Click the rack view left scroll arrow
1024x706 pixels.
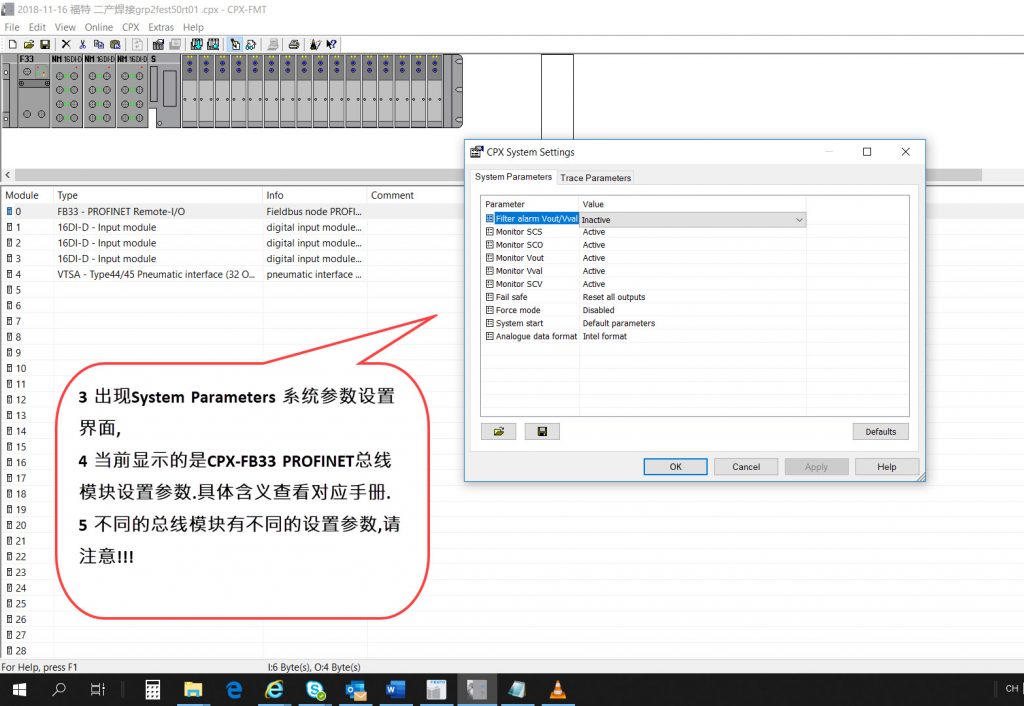[x=8, y=175]
